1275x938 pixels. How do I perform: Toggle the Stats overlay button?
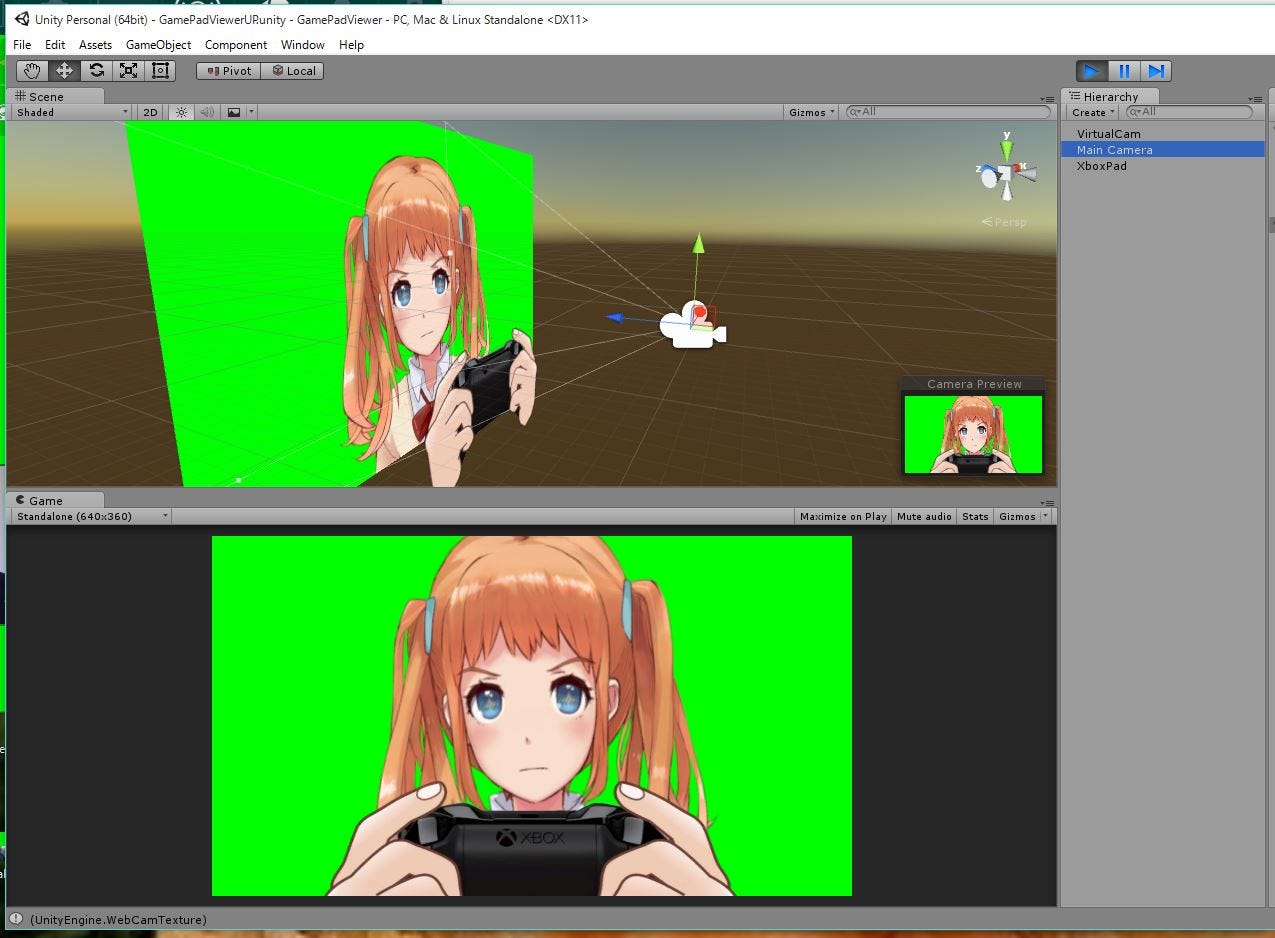[x=975, y=516]
